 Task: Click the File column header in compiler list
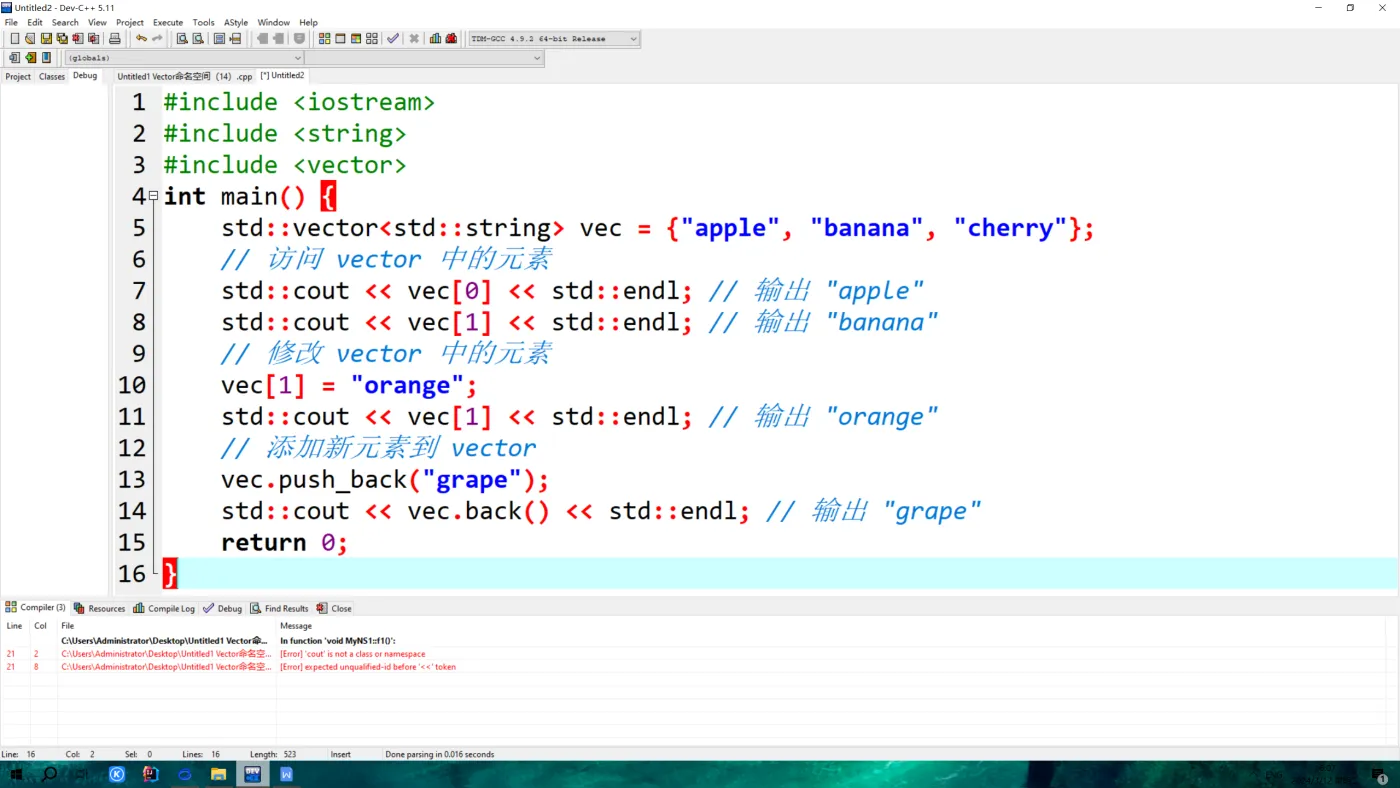[68, 626]
